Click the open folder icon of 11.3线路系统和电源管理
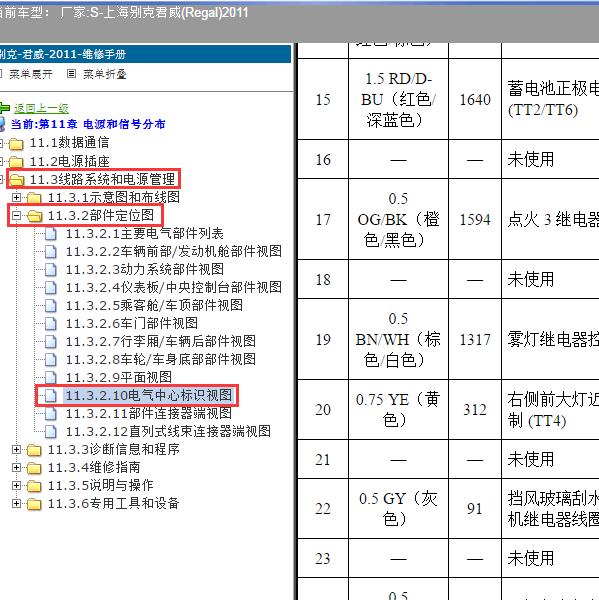The image size is (599, 600). [16, 180]
